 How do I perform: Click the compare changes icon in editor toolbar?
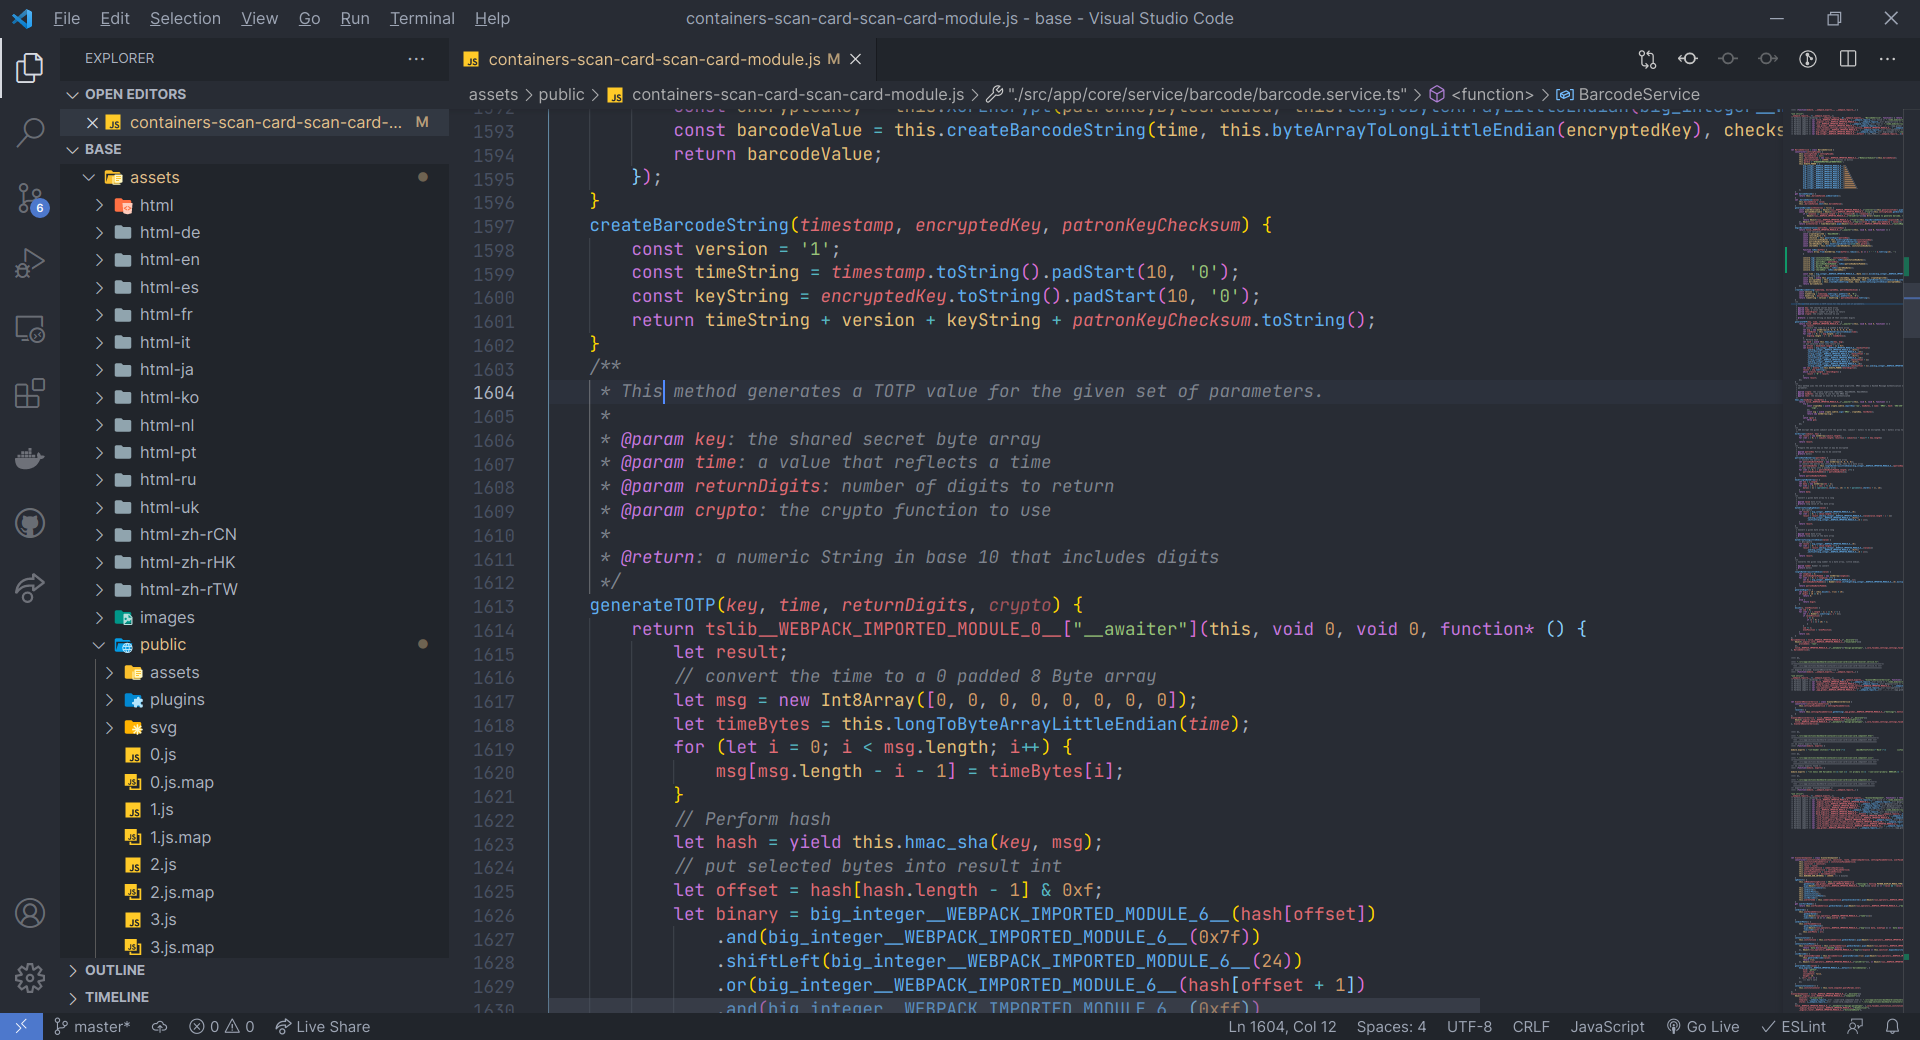tap(1647, 59)
